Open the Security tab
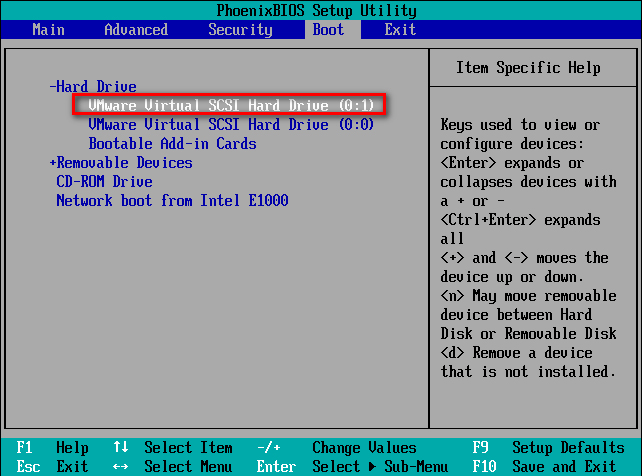 [240, 29]
